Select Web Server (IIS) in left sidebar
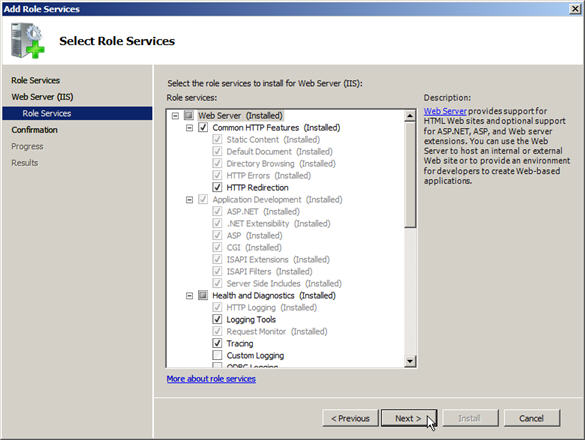The height and width of the screenshot is (440, 585). [x=42, y=97]
